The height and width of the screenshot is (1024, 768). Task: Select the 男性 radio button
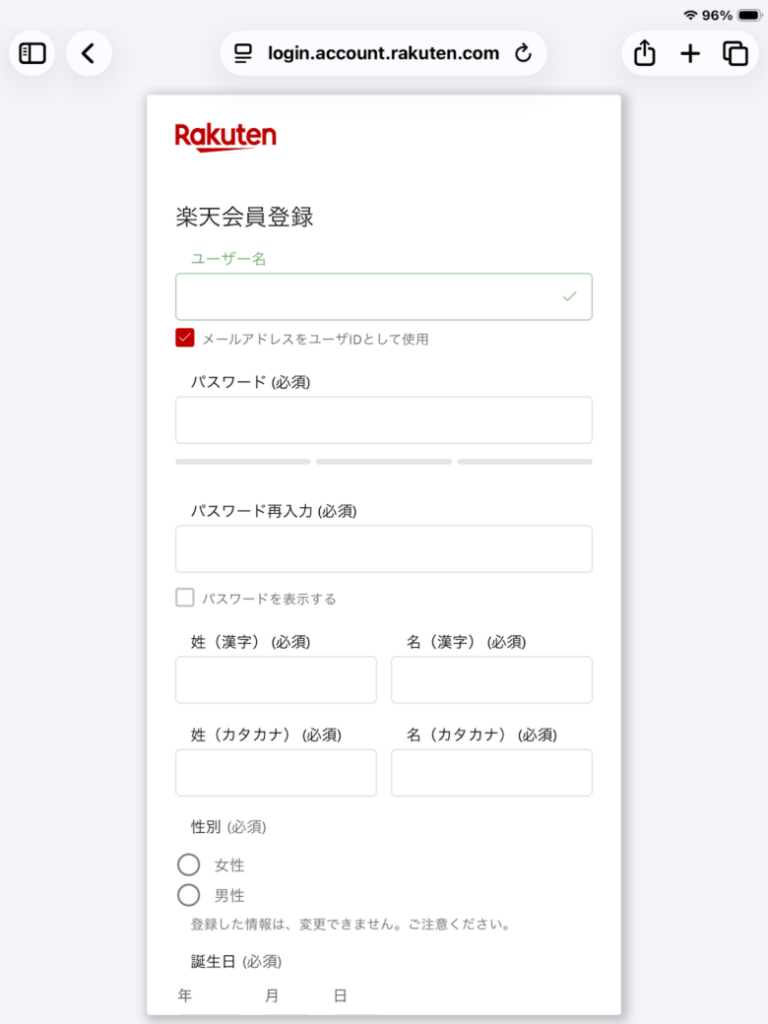[x=189, y=895]
